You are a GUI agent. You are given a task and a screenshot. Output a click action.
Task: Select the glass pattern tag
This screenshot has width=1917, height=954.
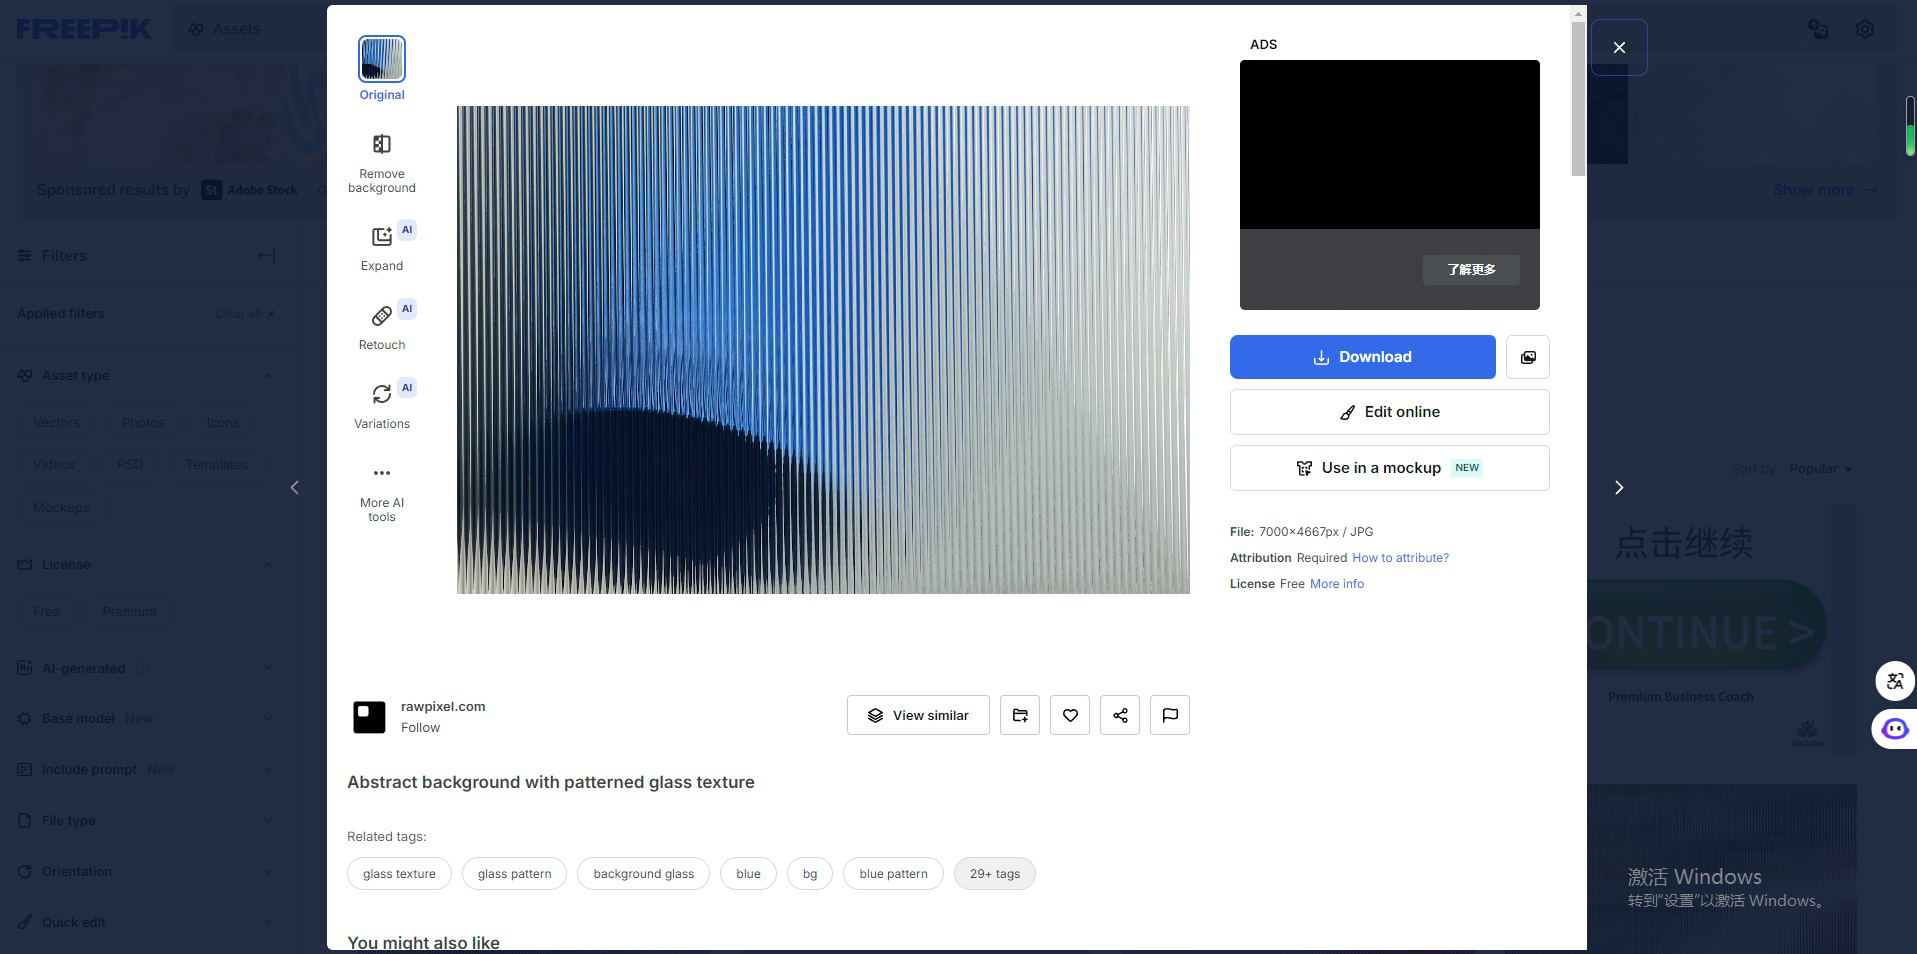[514, 874]
